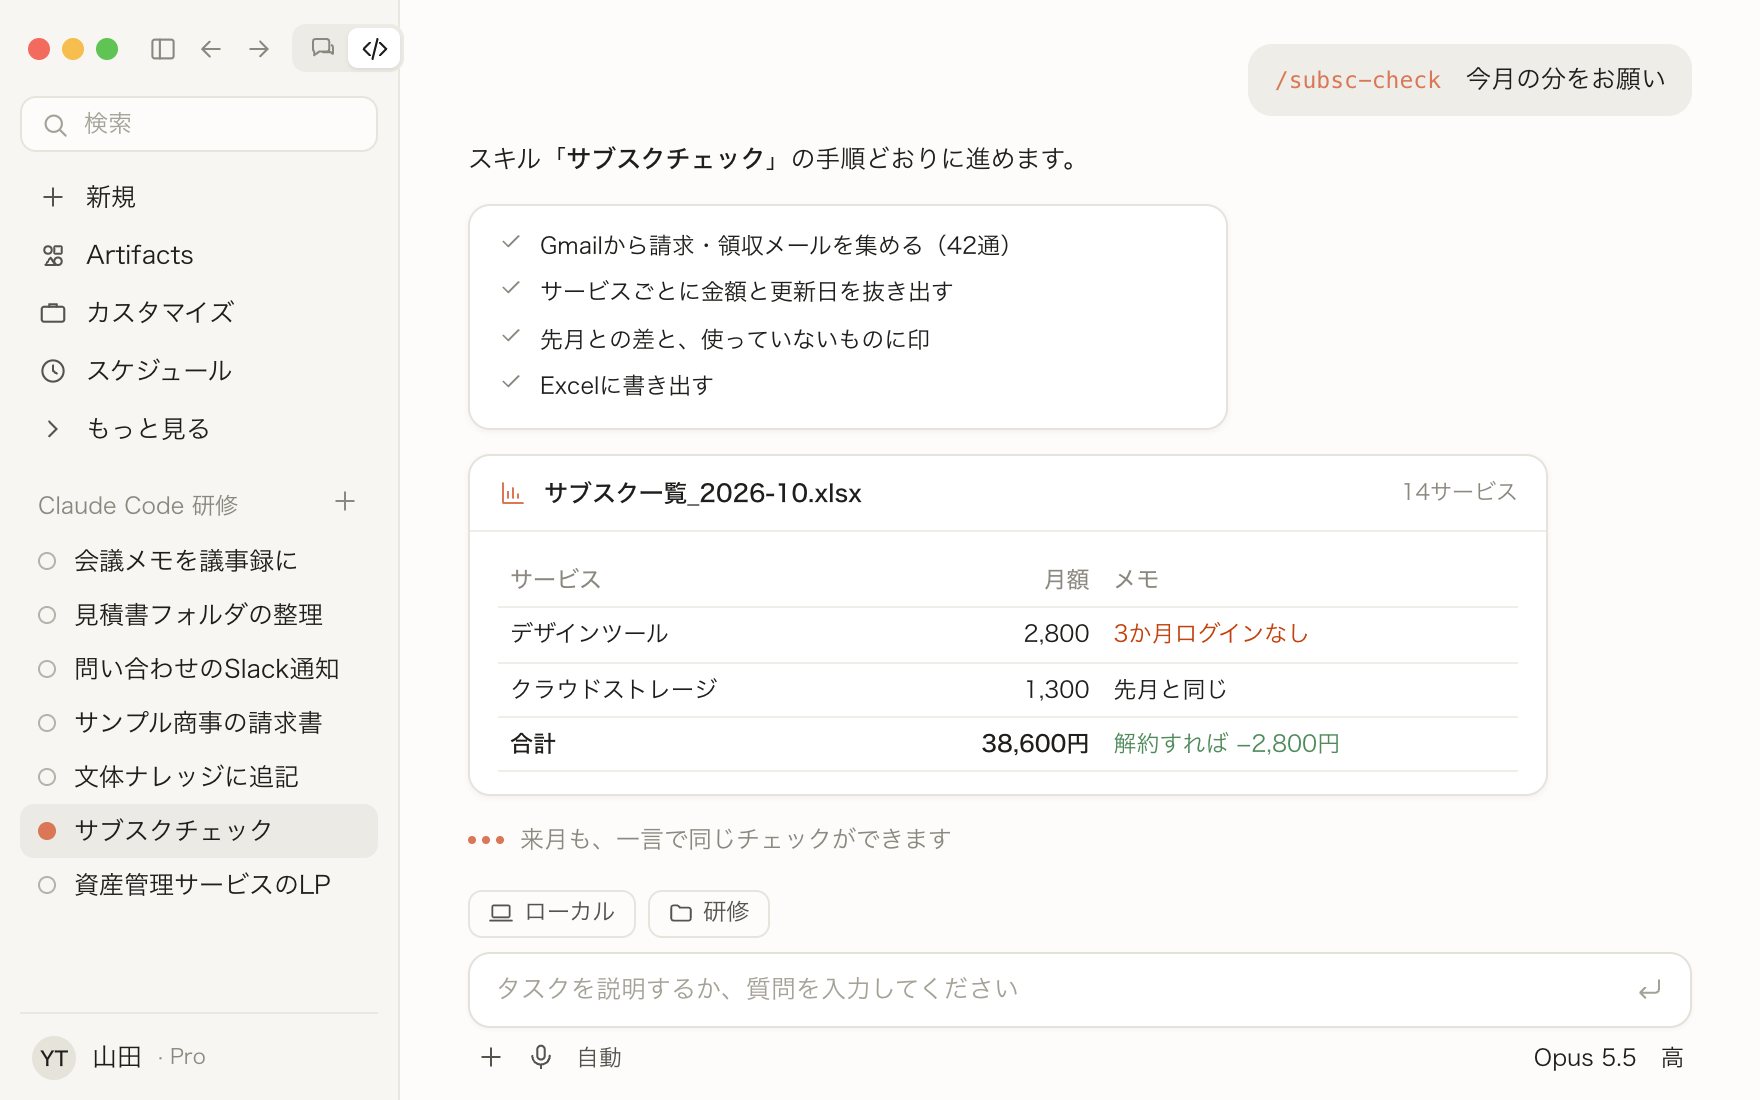
Task: Toggle the sidebar panel icon
Action: point(163,49)
